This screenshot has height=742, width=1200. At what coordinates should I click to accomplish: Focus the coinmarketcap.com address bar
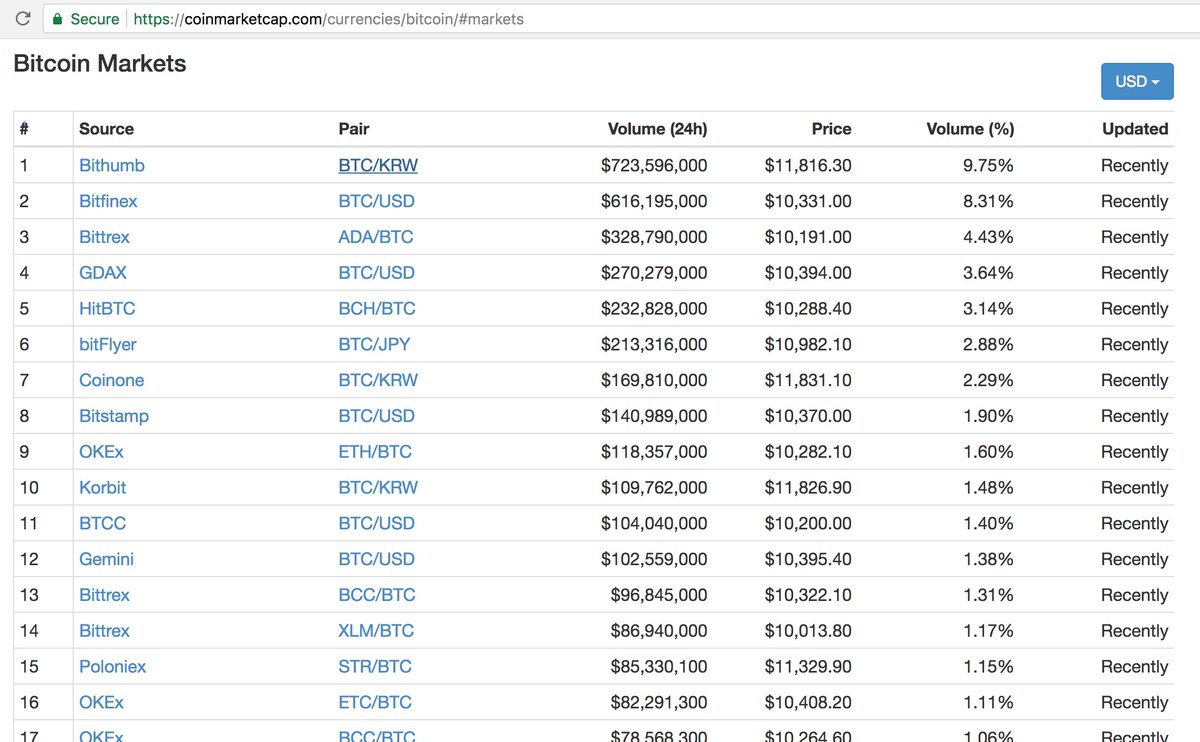(x=620, y=19)
